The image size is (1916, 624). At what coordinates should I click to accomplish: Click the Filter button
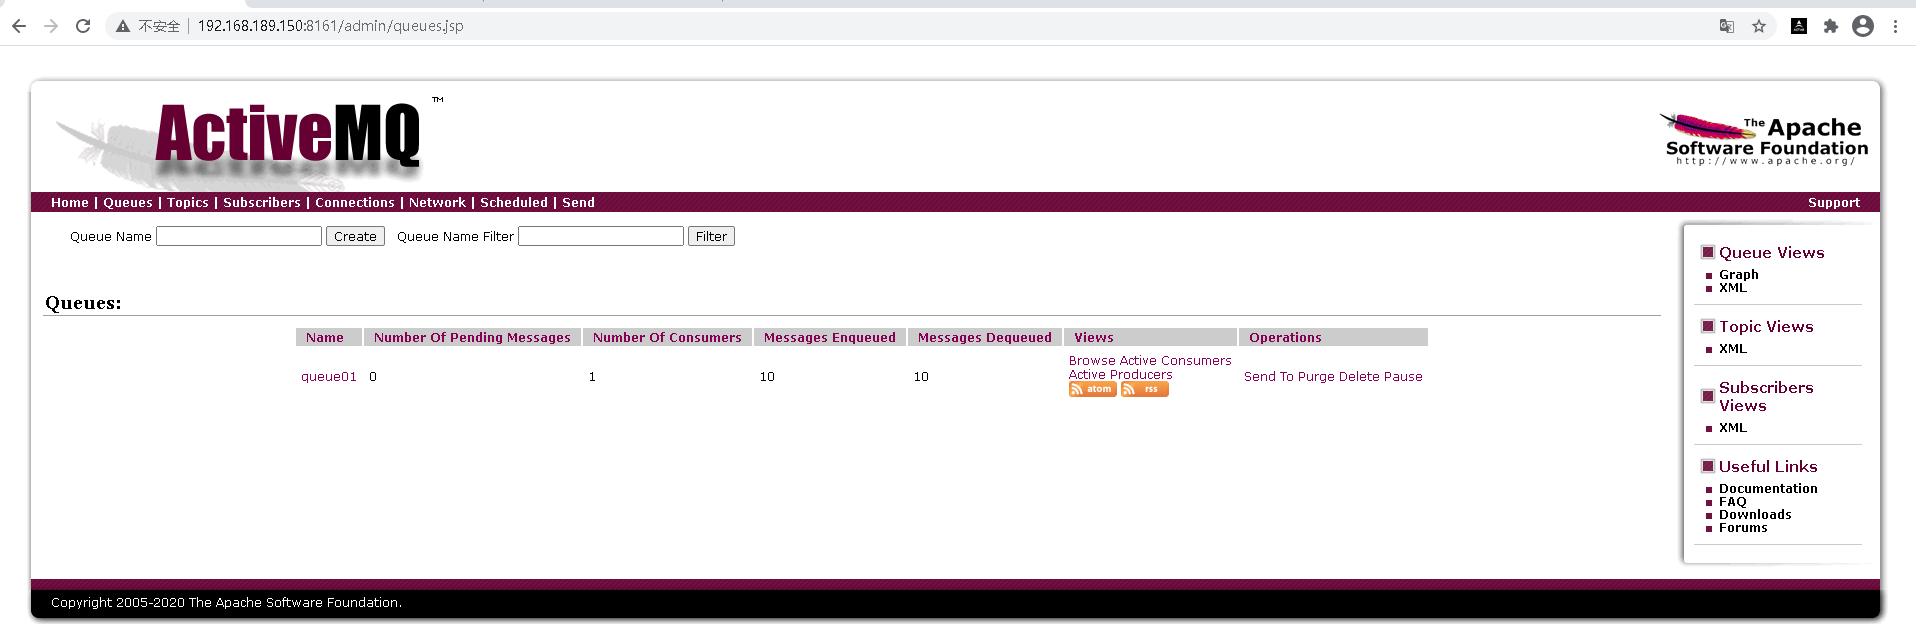coord(711,236)
